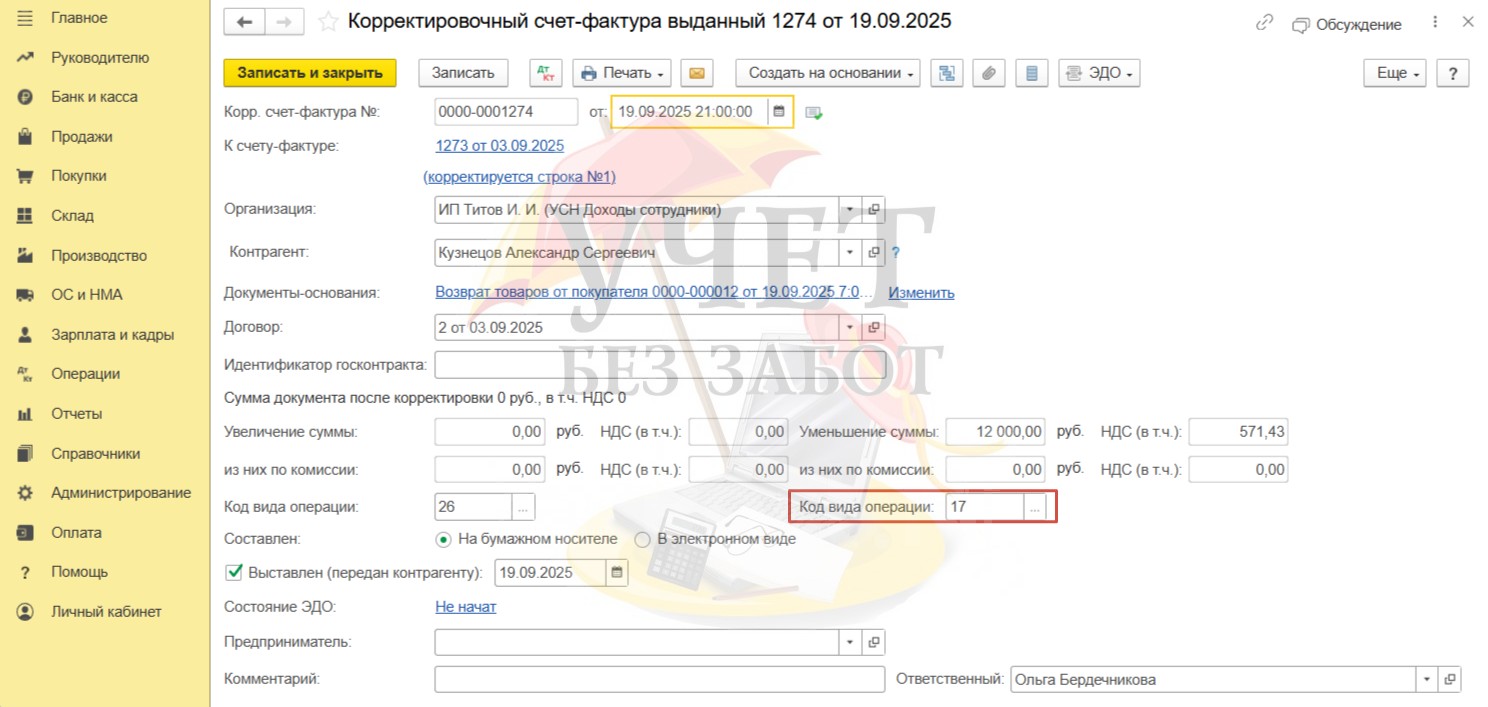The image size is (1488, 707).
Task: Open the three-dot window menu
Action: tap(1437, 22)
